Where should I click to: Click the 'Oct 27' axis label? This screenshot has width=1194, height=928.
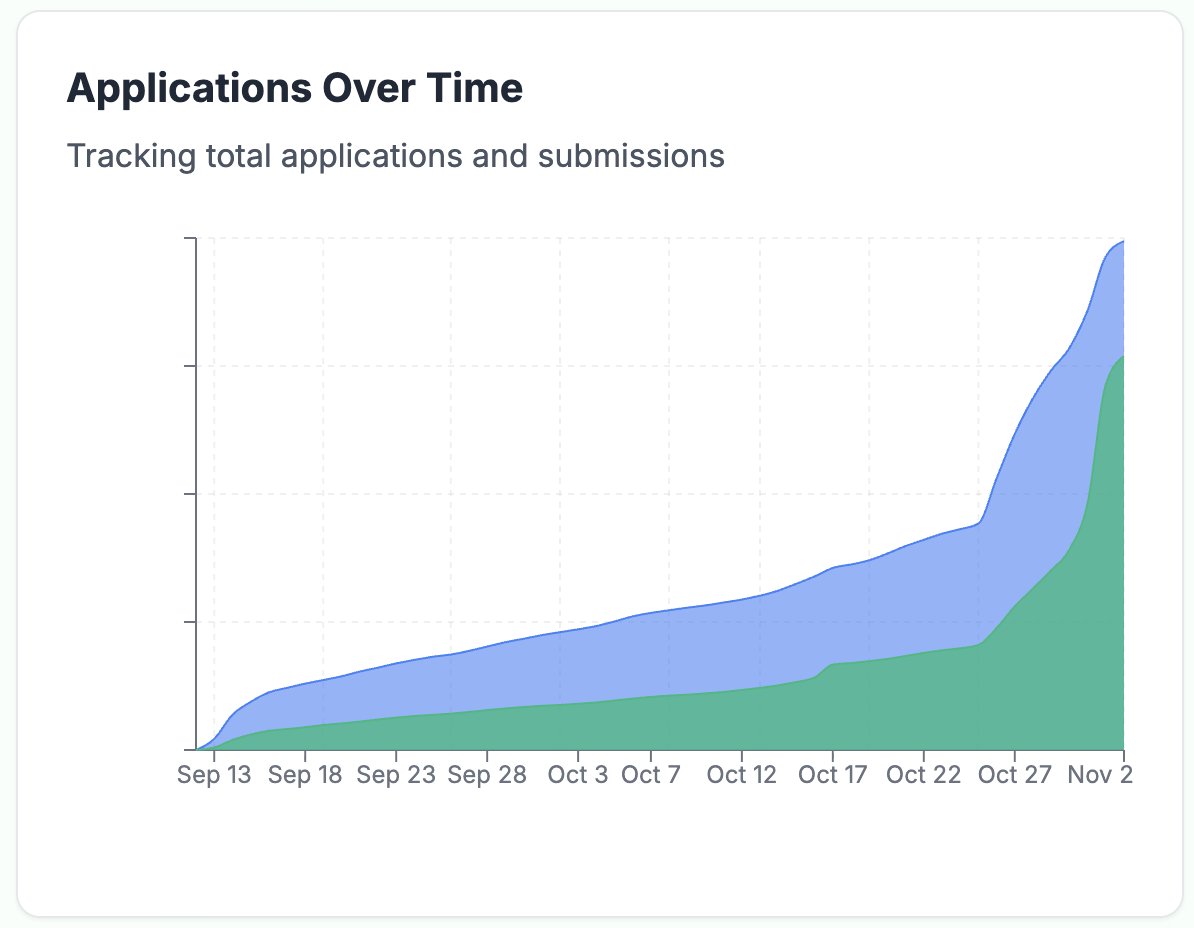[1014, 775]
